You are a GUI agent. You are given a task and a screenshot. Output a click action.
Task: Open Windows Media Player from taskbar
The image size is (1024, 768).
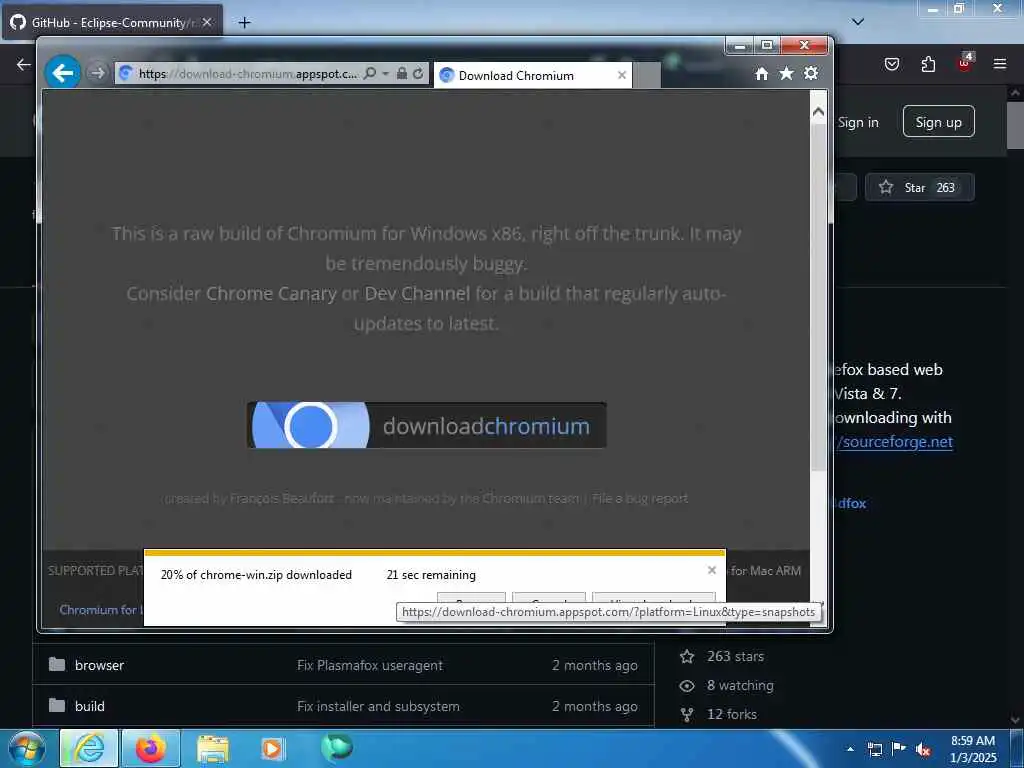tap(272, 748)
